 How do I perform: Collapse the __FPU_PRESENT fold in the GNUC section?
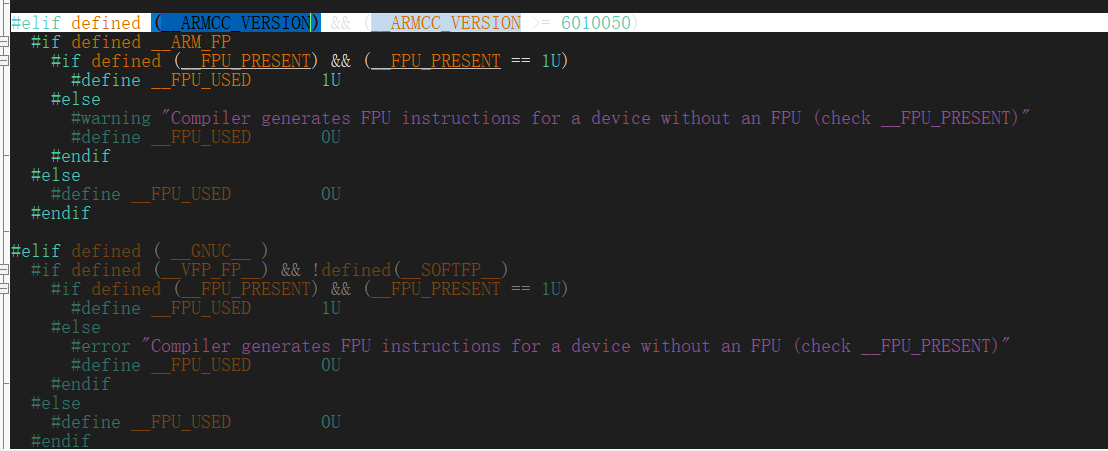(4, 290)
